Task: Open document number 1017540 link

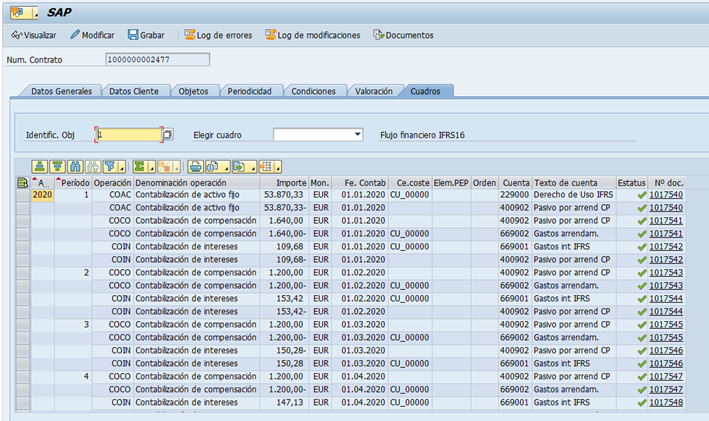Action: [x=666, y=195]
